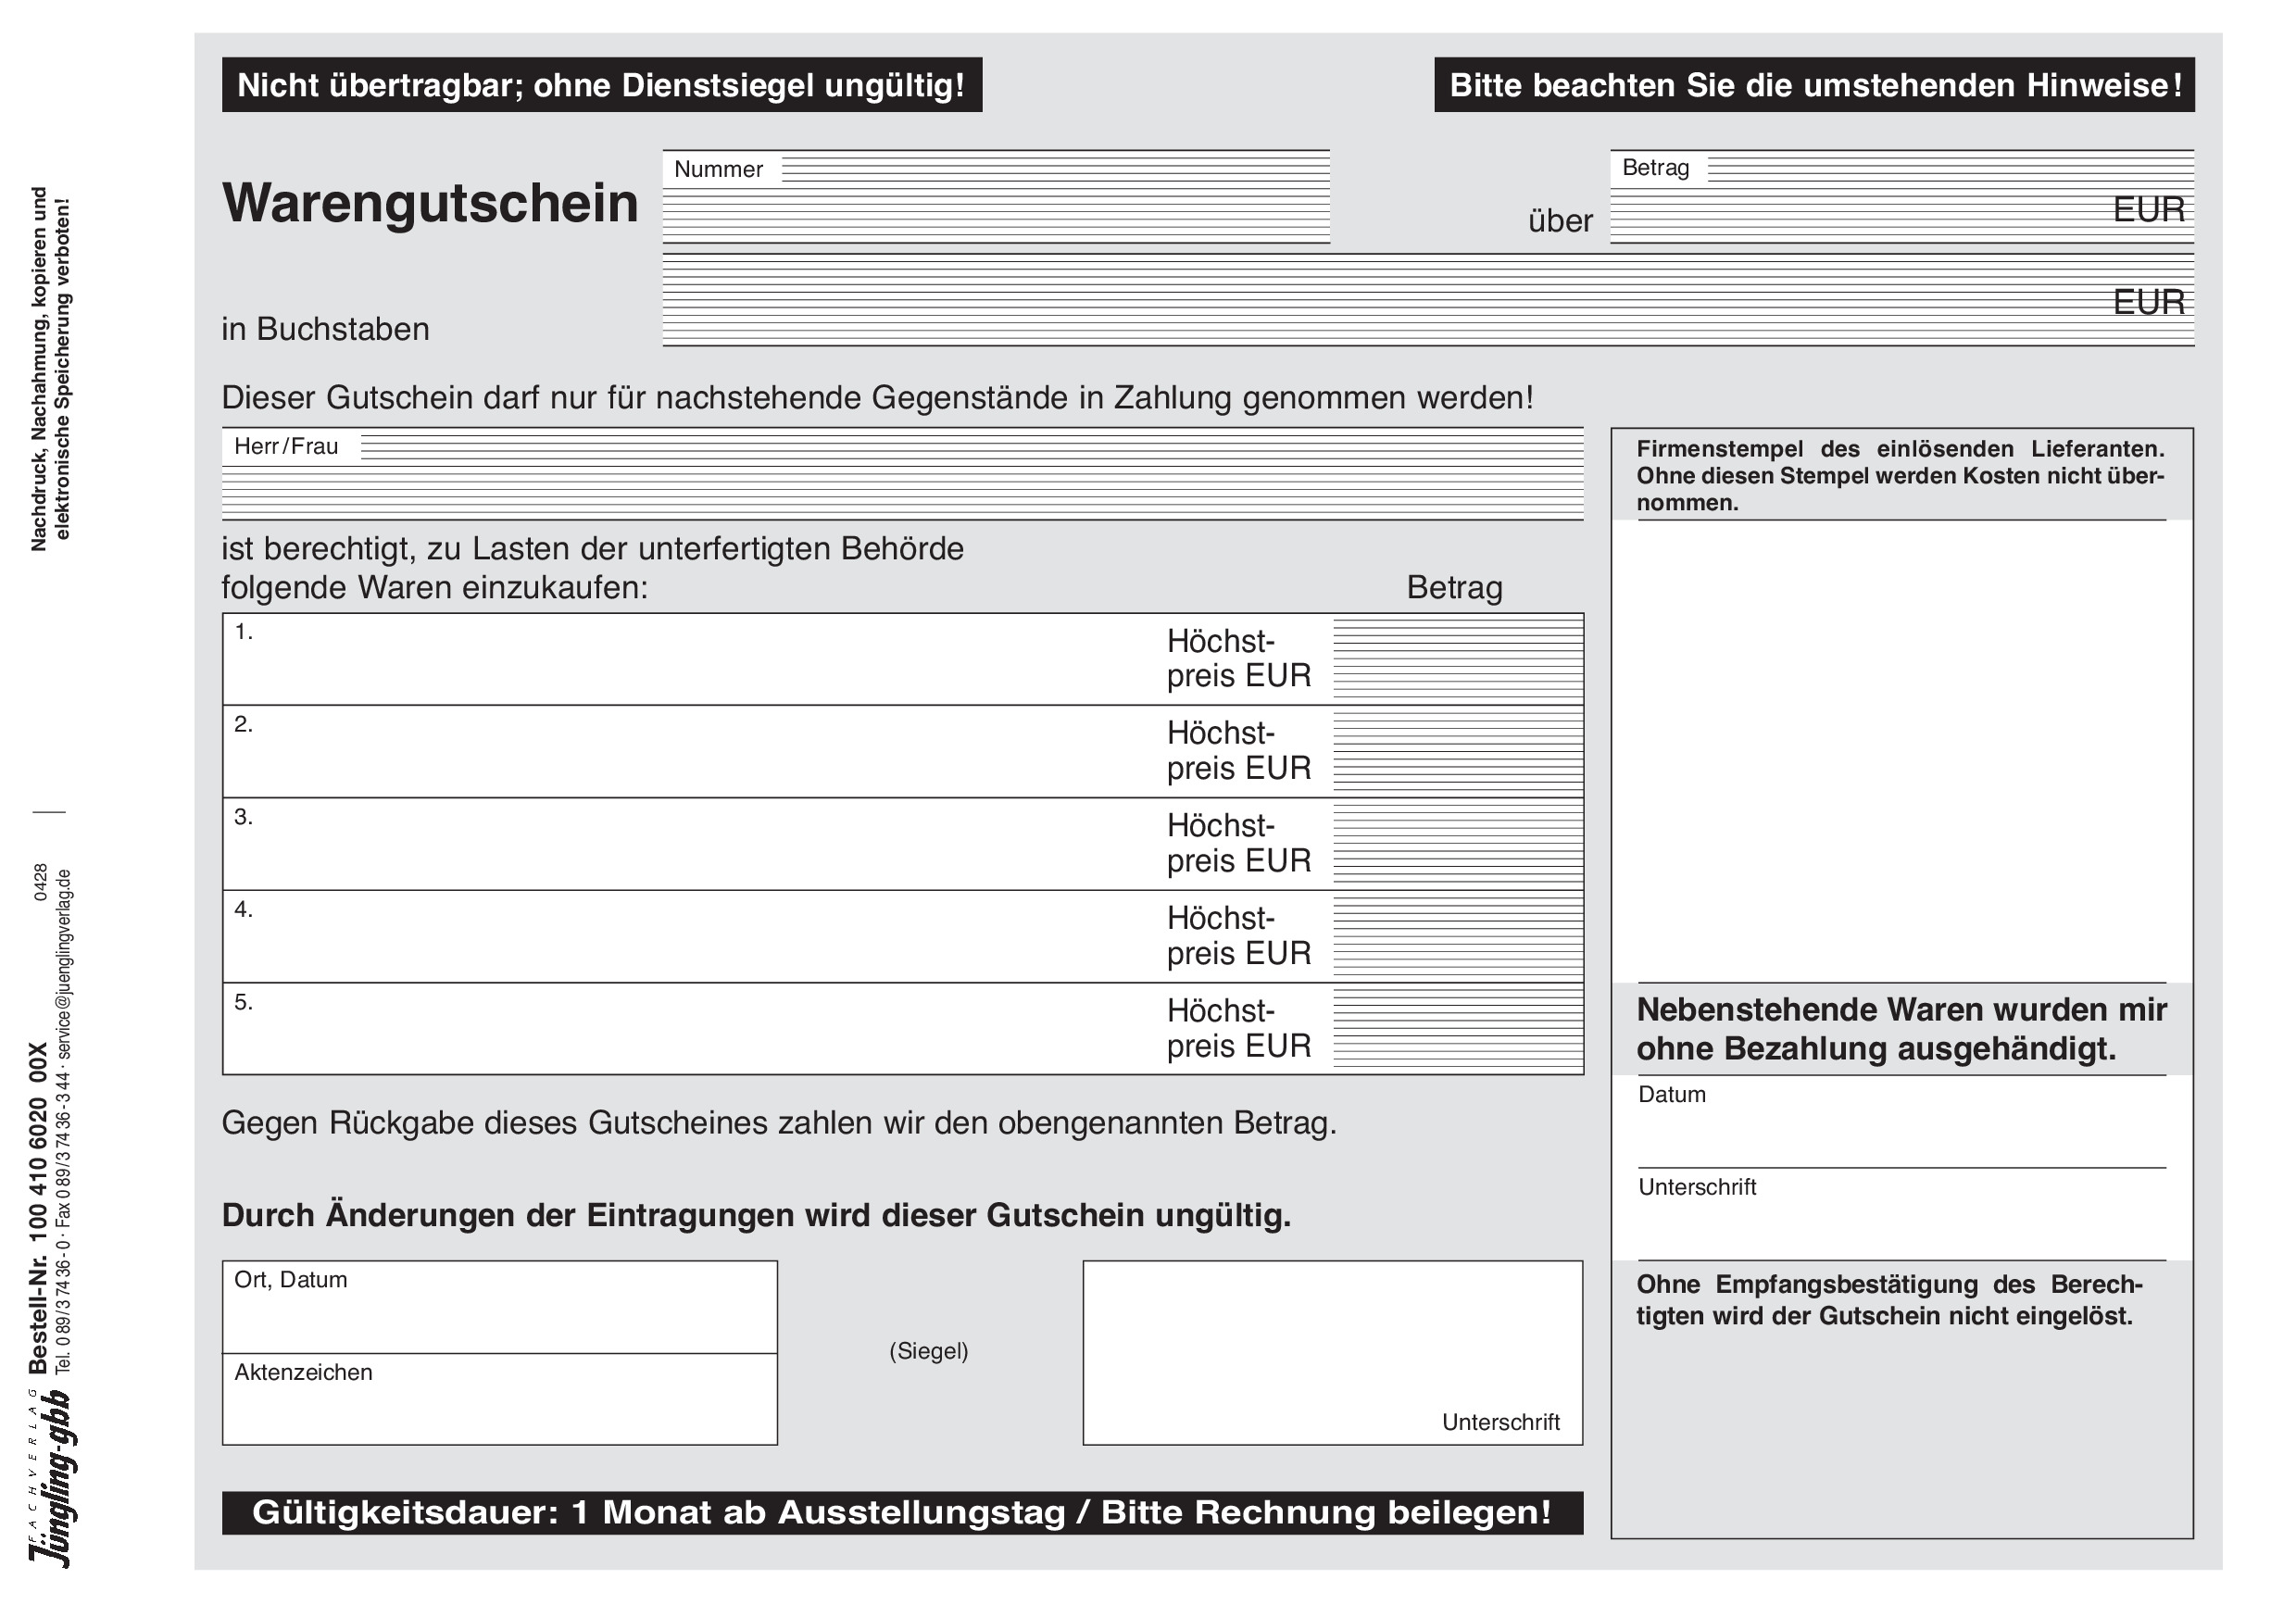Click item row 5 description area
Viewport: 2296px width, 1617px height.
point(690,1030)
